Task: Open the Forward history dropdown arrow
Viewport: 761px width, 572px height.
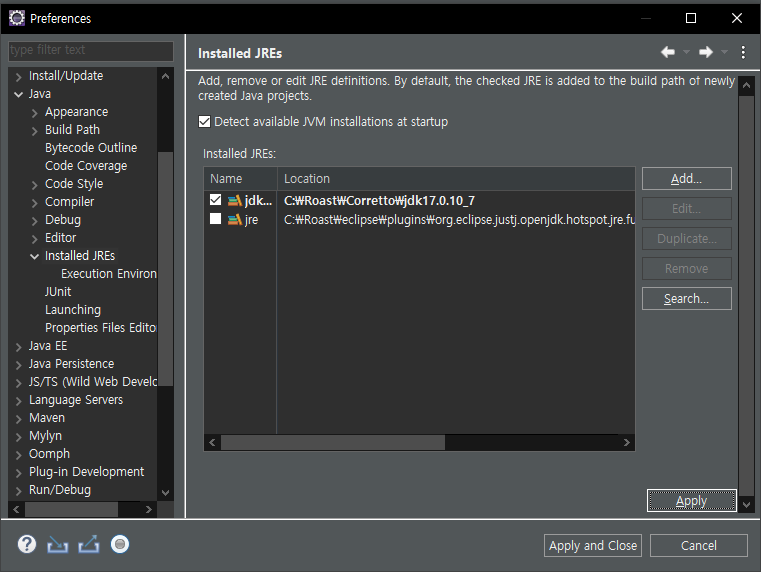Action: pyautogui.click(x=724, y=52)
